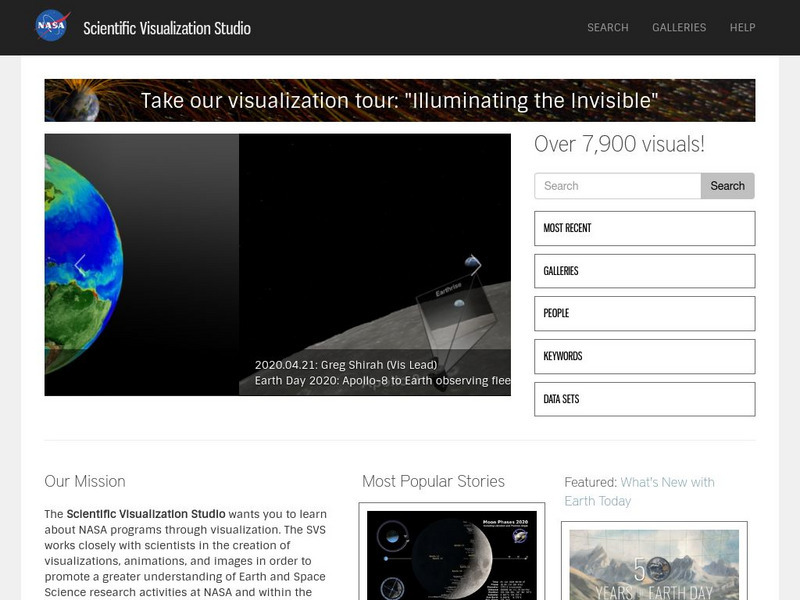Go to previous carousel slide arrow
This screenshot has width=800, height=600.
pos(80,265)
